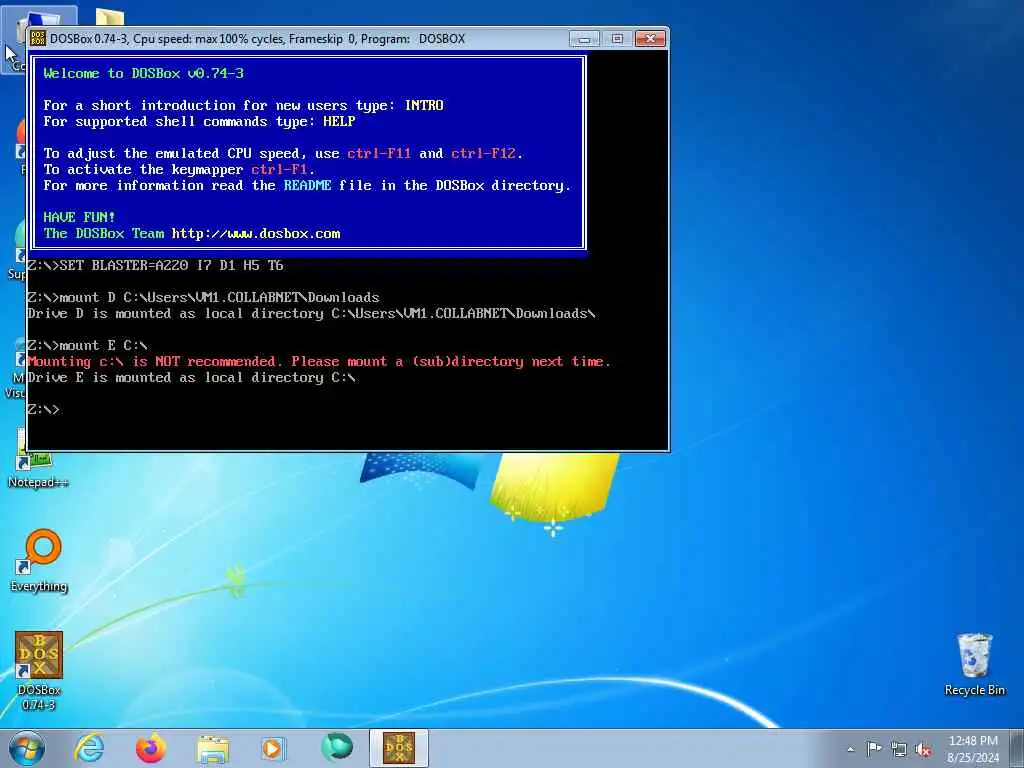Screen dimensions: 1024x768
Task: Open the DOSBox 0.74-3 desktop shortcut
Action: pos(39,669)
